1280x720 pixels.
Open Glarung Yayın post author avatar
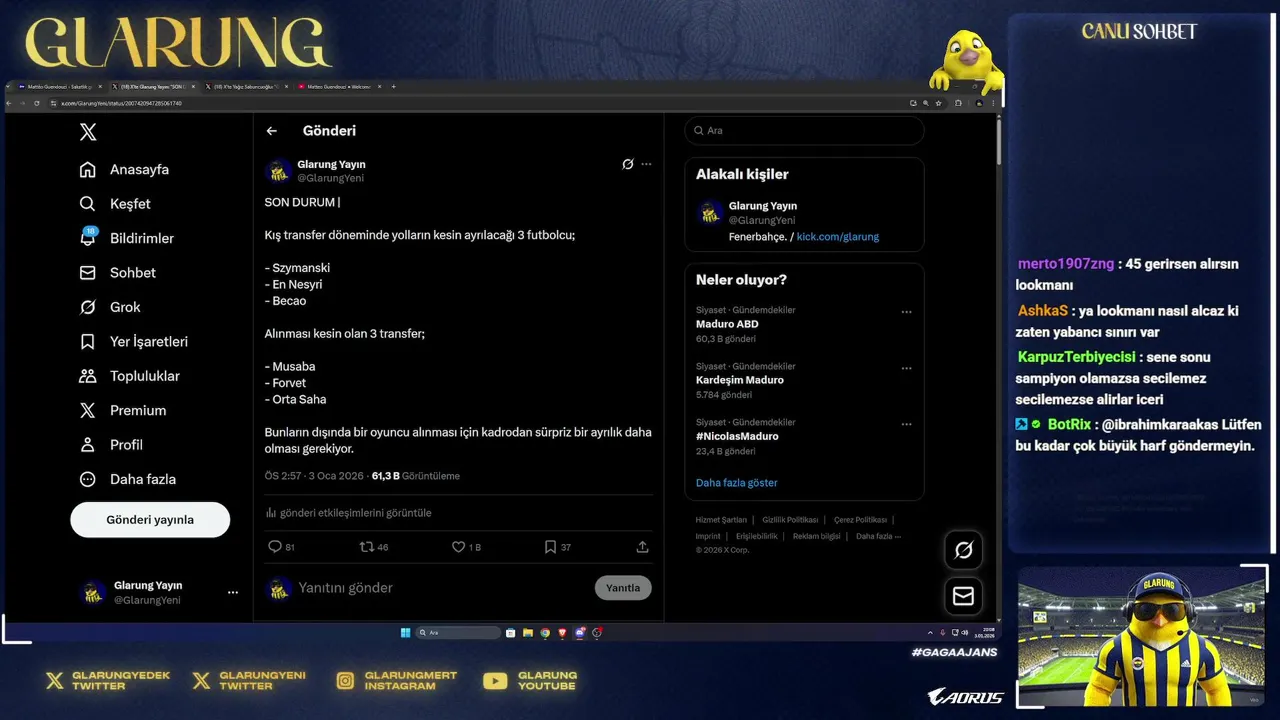(x=278, y=171)
